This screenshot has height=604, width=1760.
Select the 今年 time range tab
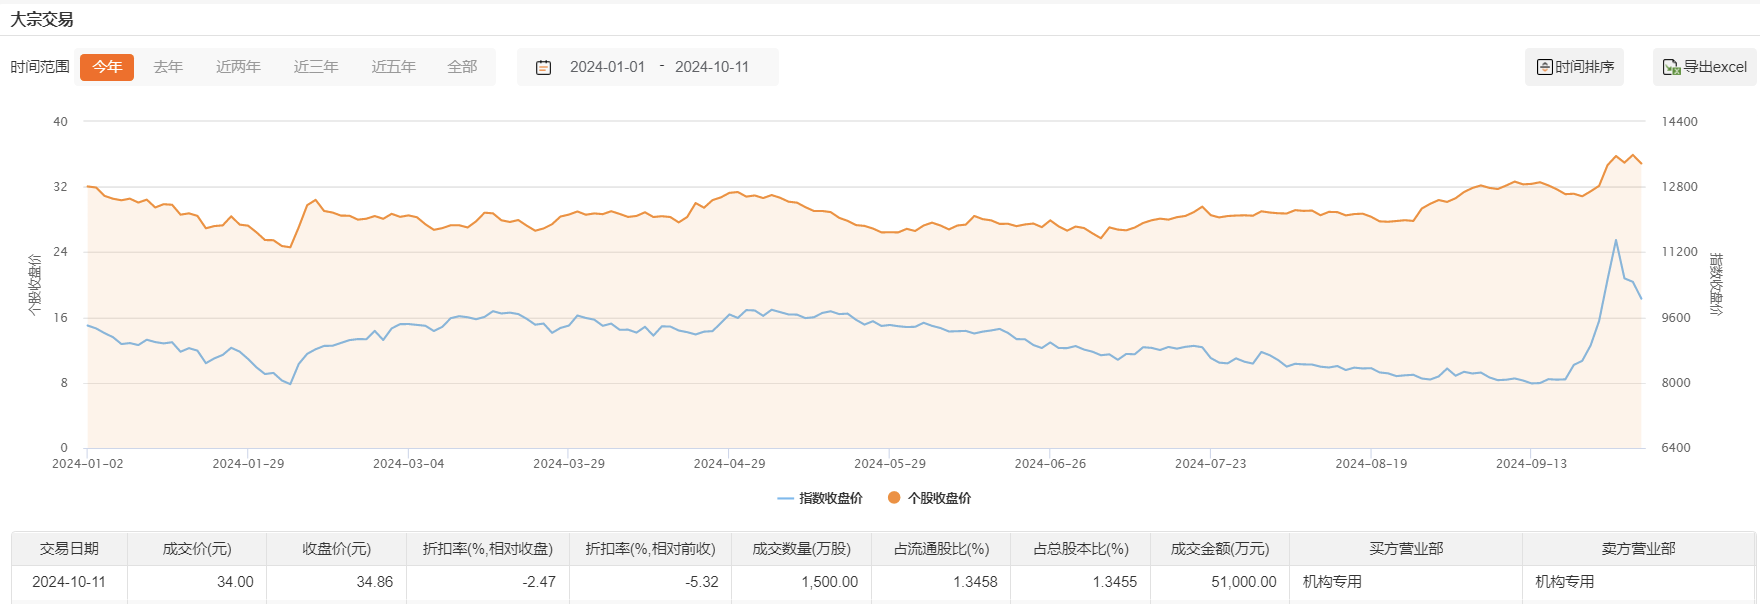[107, 67]
